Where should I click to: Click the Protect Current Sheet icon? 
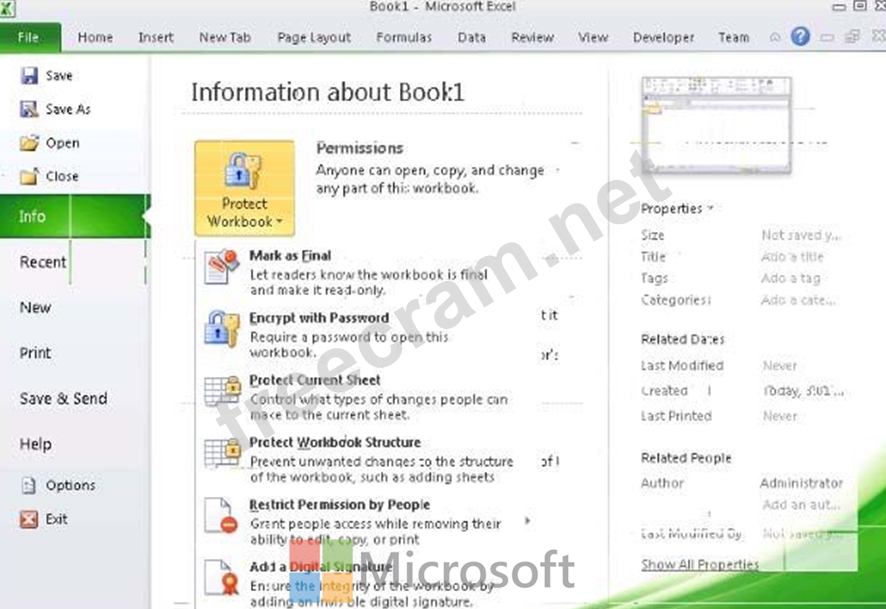(x=223, y=391)
